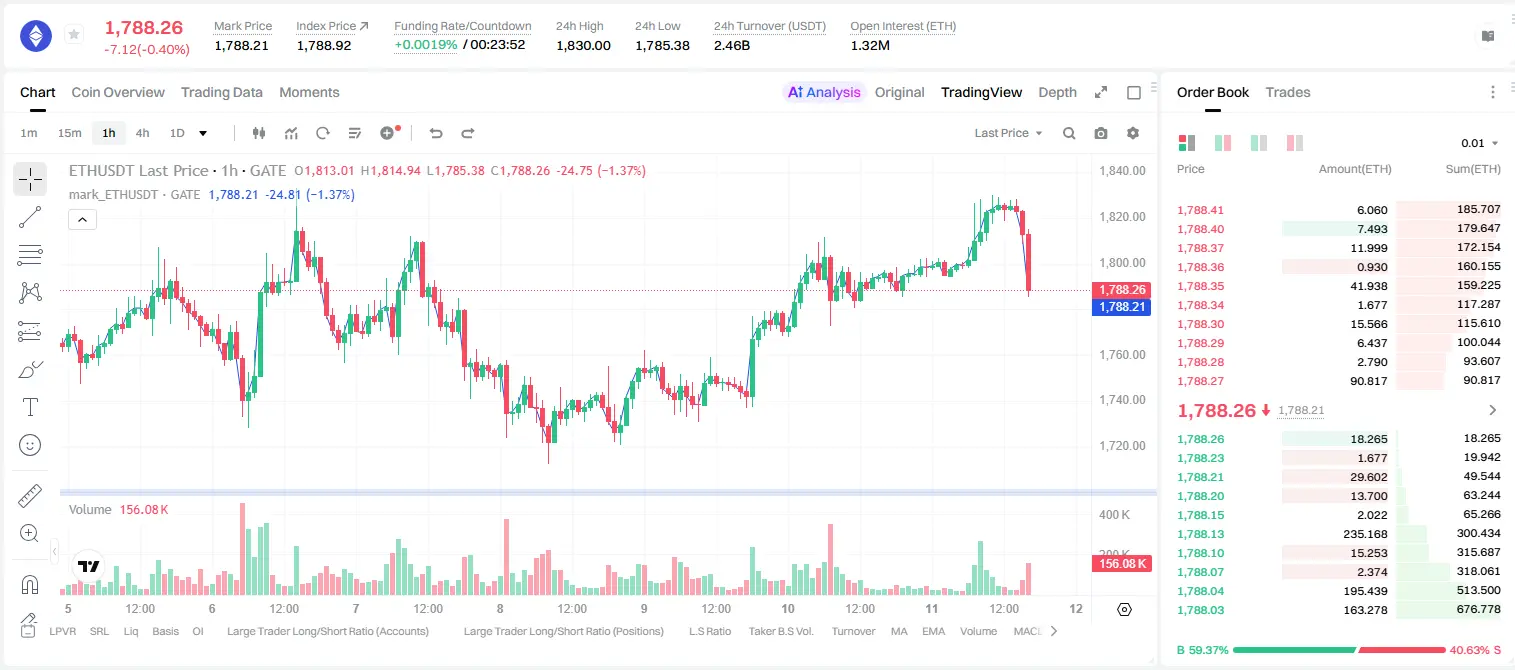Open chart settings gear icon
Image resolution: width=1515 pixels, height=670 pixels.
click(1133, 133)
